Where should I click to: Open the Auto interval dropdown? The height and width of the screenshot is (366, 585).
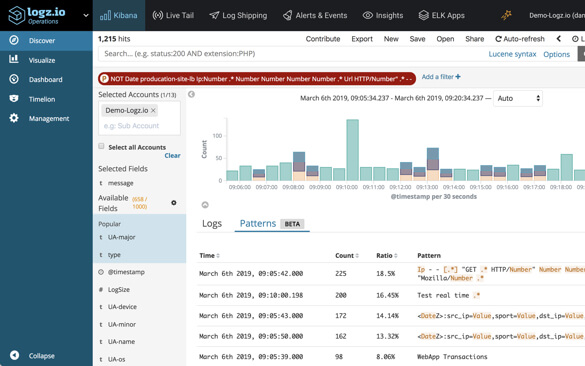tap(518, 98)
